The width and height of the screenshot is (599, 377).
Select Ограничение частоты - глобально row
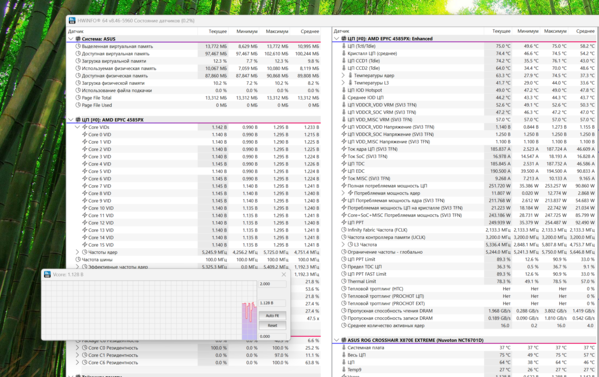tap(464, 252)
